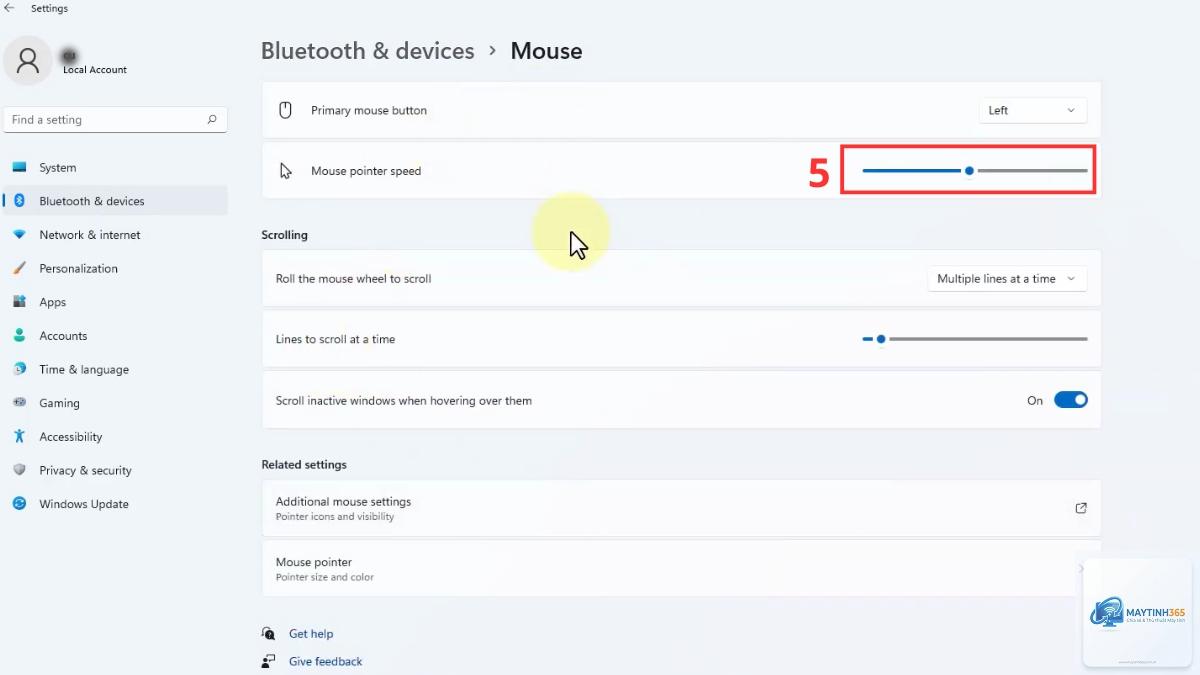Click the Accounts person icon in sidebar
The height and width of the screenshot is (675, 1200).
pyautogui.click(x=19, y=336)
